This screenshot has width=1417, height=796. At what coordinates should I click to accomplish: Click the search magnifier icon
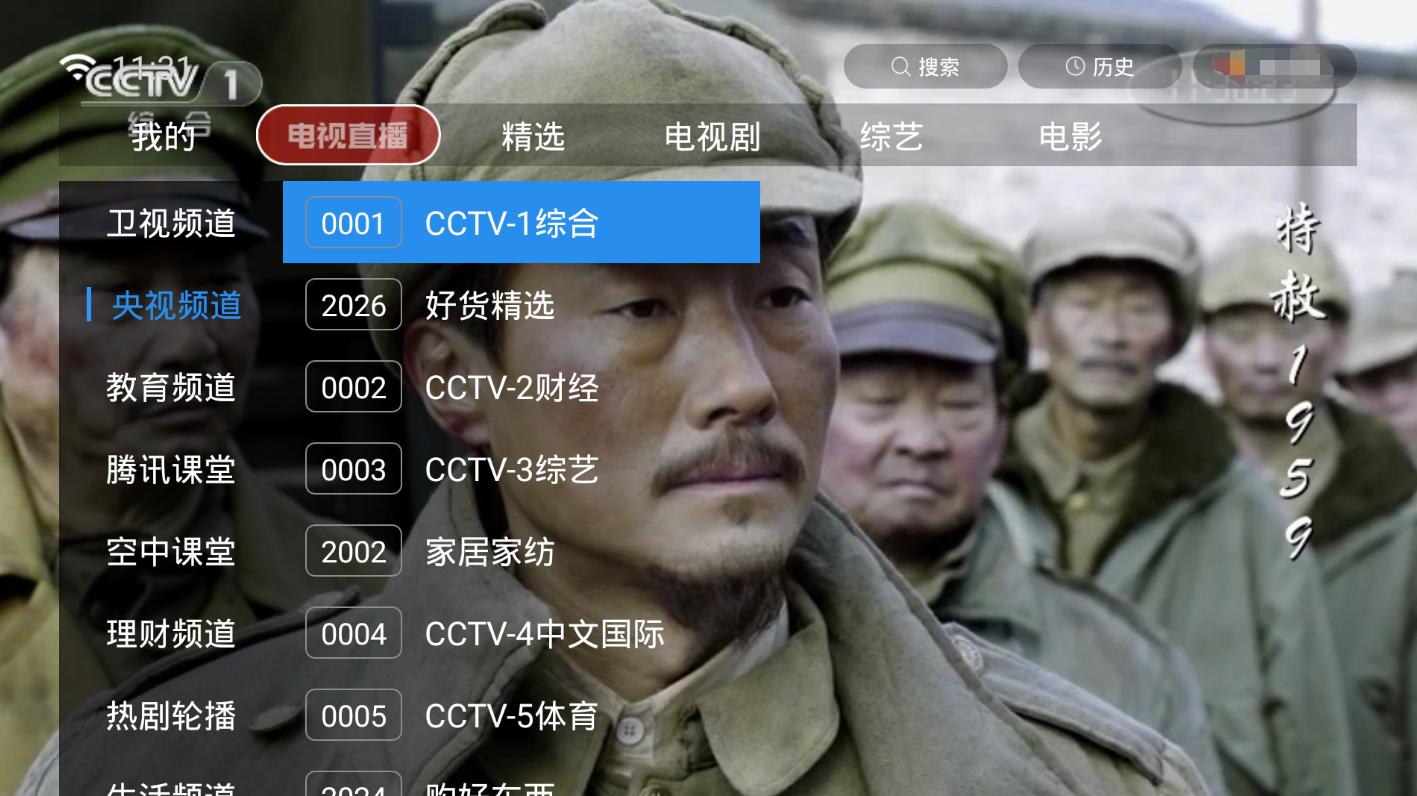coord(901,67)
